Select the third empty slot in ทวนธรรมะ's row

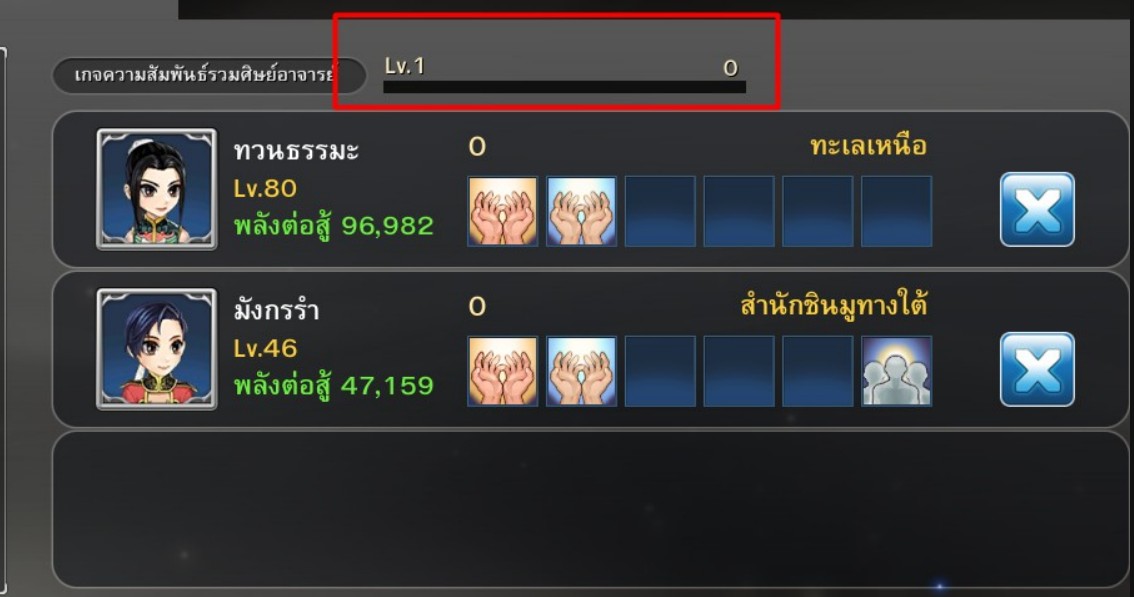click(660, 211)
